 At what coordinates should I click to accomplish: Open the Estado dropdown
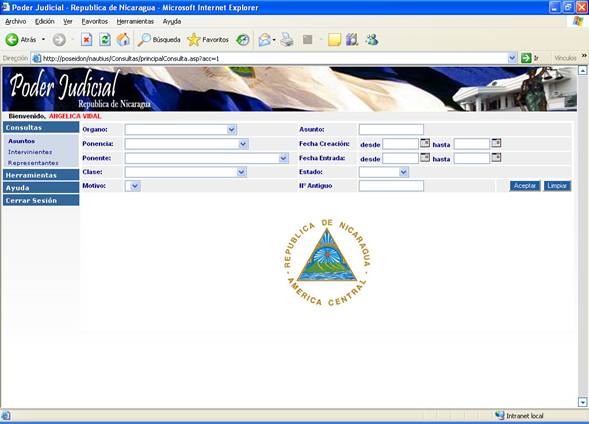pos(404,172)
